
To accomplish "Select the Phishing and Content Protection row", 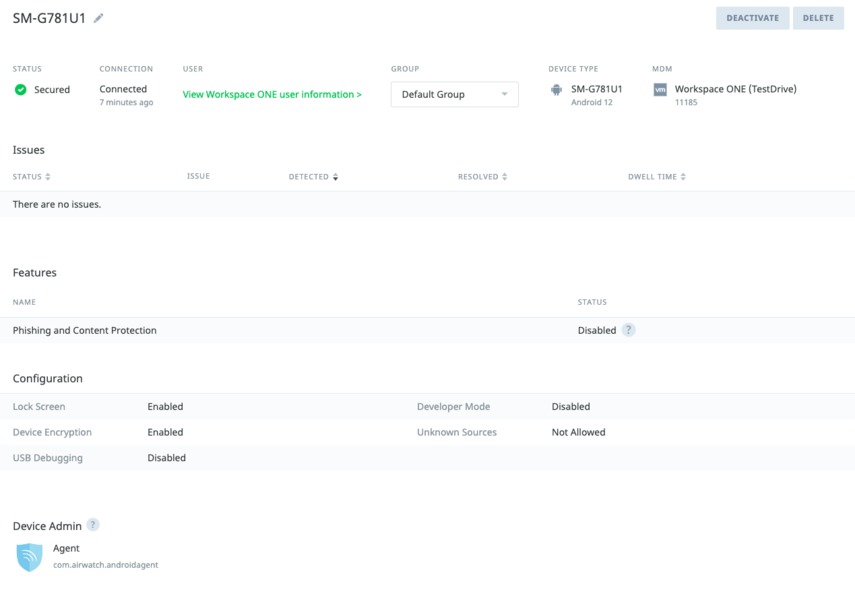I will [x=85, y=330].
